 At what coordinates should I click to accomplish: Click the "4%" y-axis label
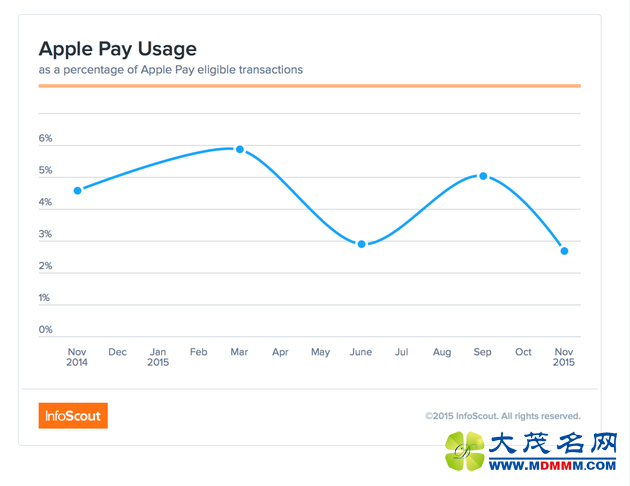click(x=45, y=202)
